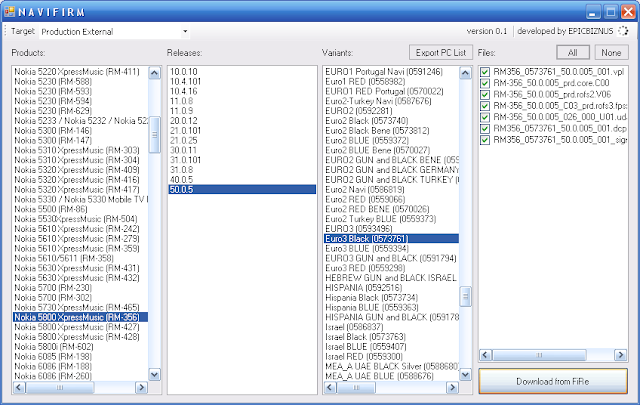Click Files list scroll right arrow
Viewport: 640px width, 405px height.
pyautogui.click(x=621, y=355)
